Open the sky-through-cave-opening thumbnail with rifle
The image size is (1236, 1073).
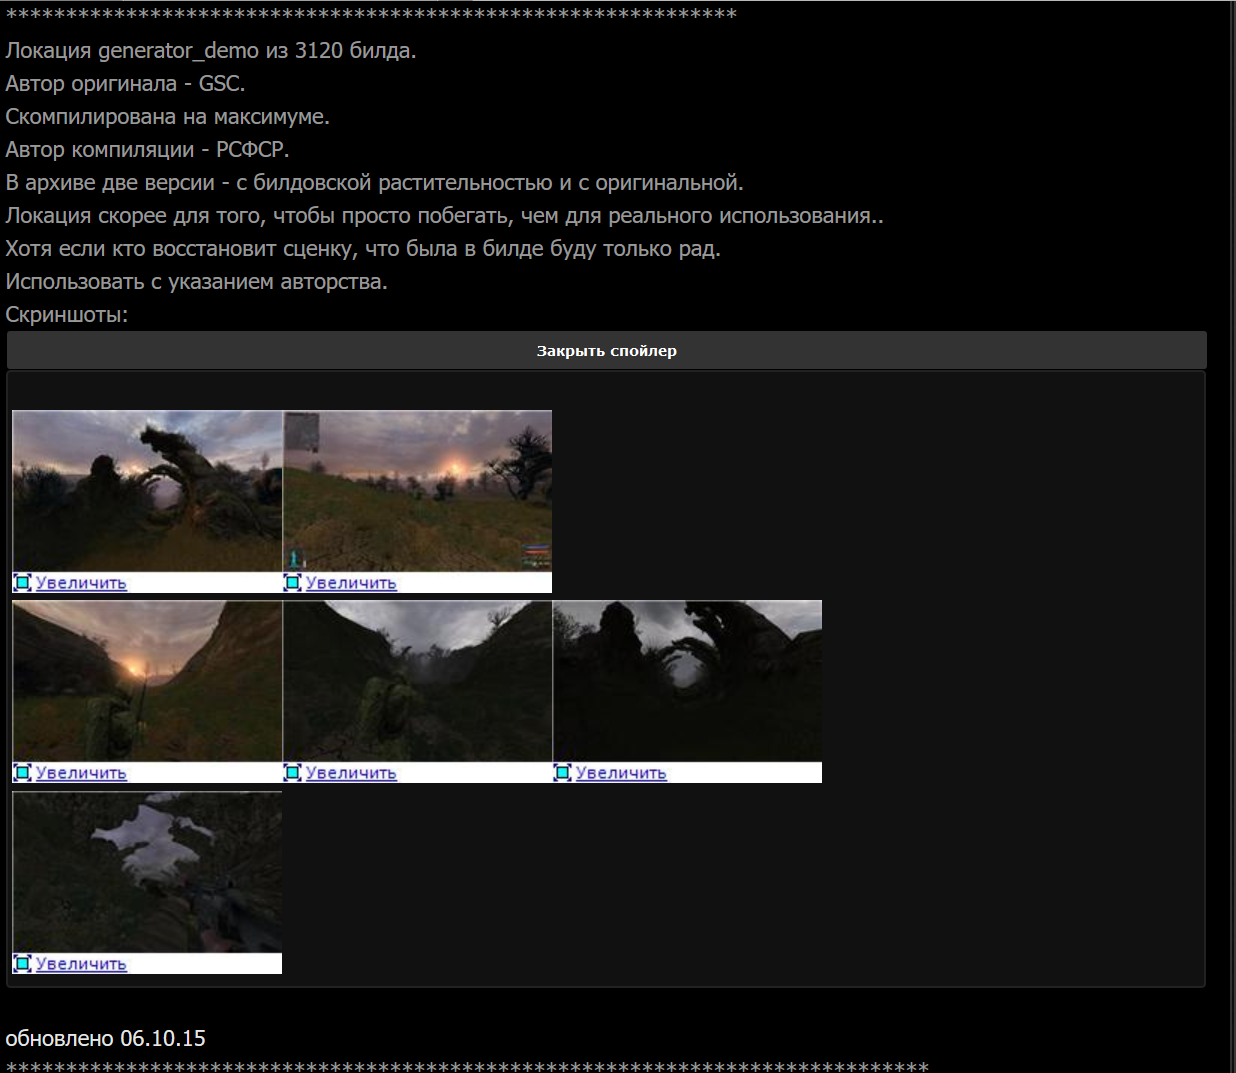click(x=147, y=872)
